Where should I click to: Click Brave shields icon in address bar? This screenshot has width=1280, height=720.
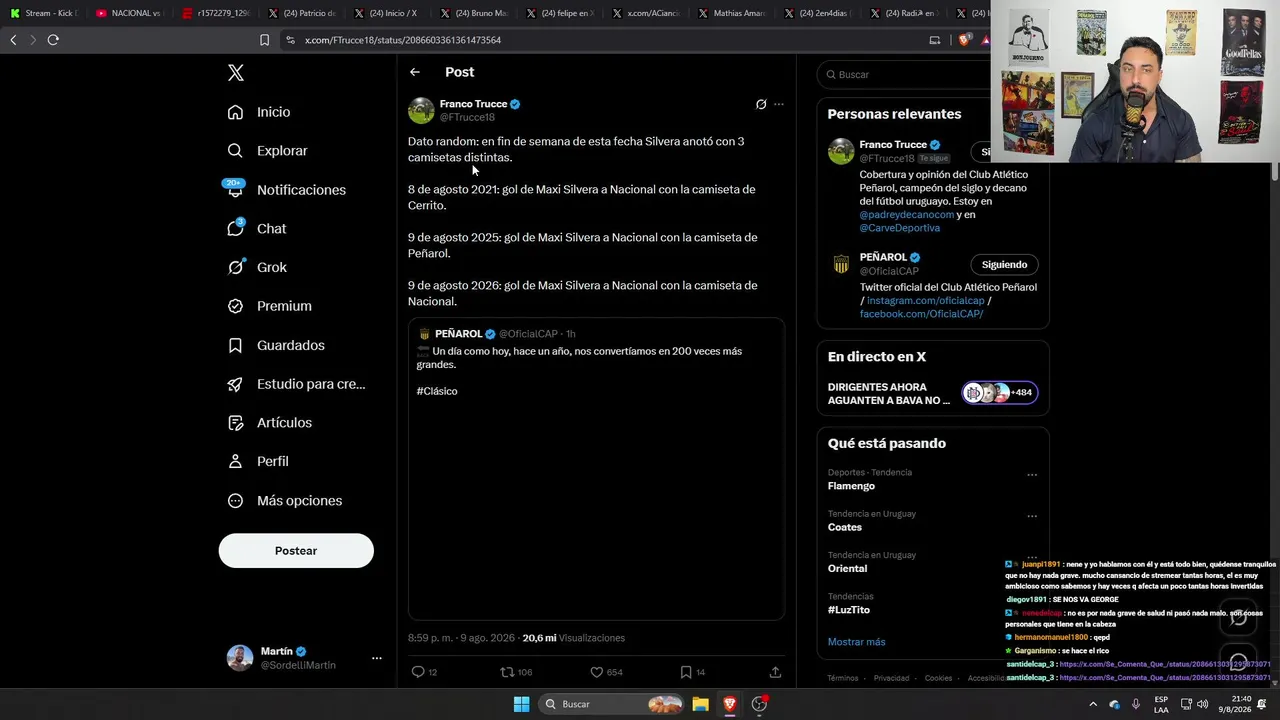click(x=964, y=40)
